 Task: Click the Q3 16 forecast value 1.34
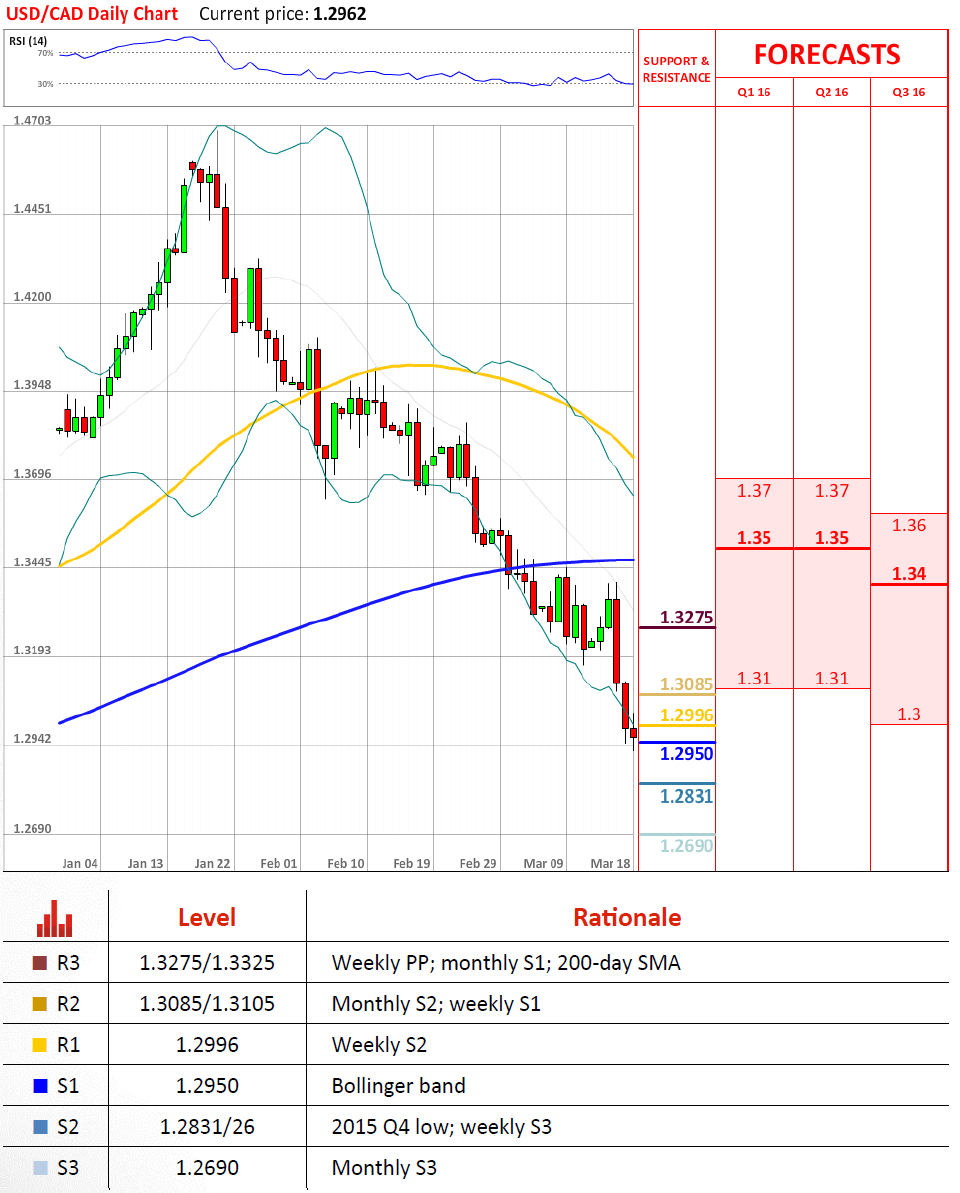[x=909, y=574]
